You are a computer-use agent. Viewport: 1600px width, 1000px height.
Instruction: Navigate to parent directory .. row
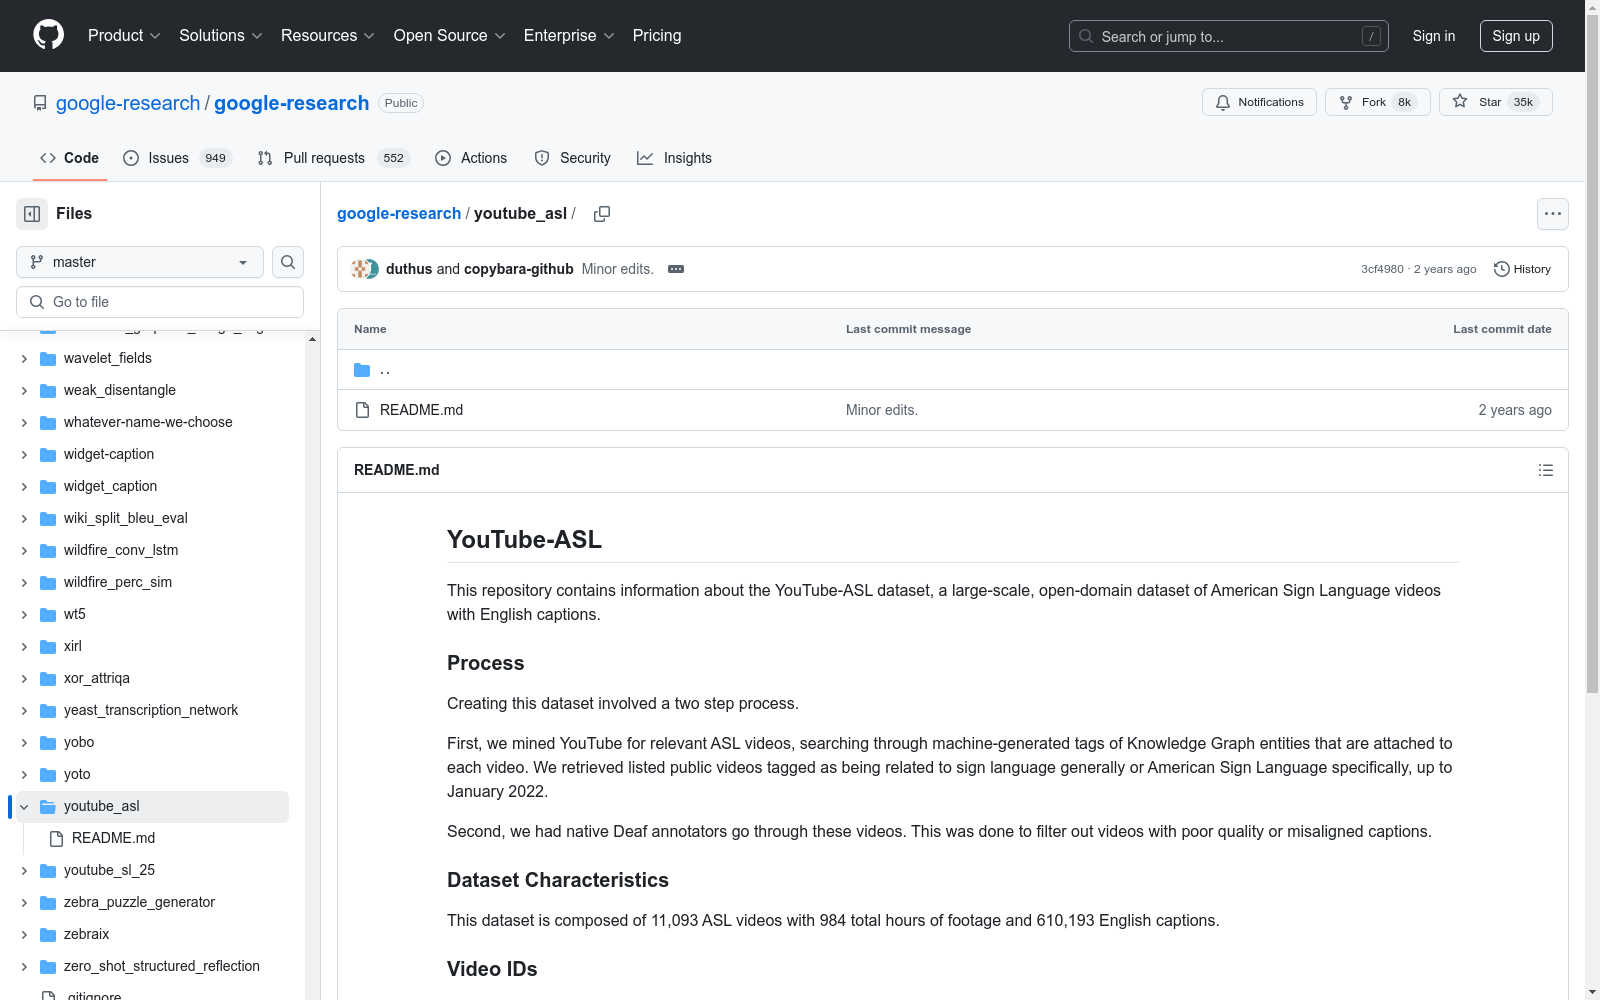point(952,370)
